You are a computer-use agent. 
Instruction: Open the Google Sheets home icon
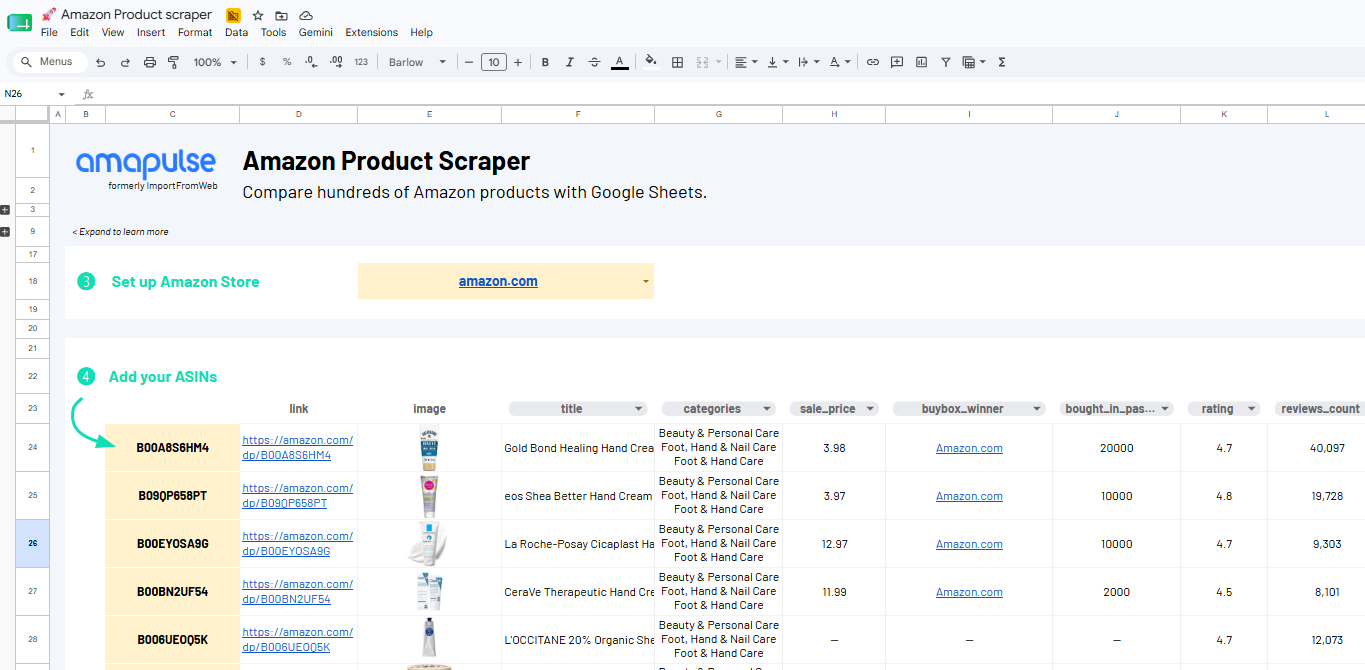point(20,22)
